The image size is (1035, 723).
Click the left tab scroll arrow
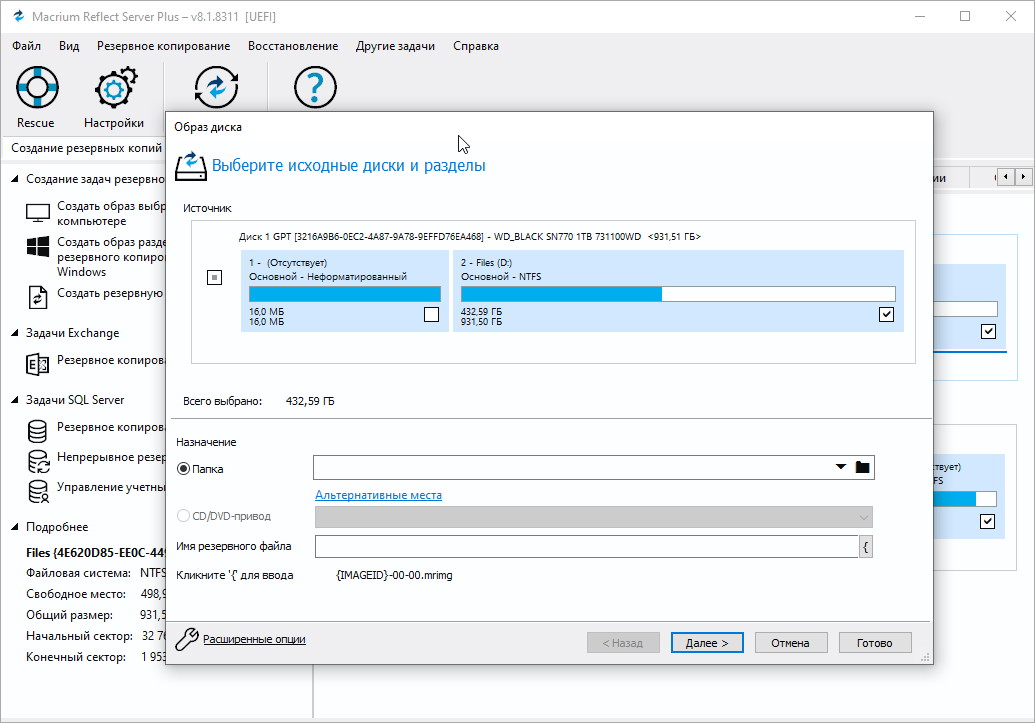(1005, 177)
